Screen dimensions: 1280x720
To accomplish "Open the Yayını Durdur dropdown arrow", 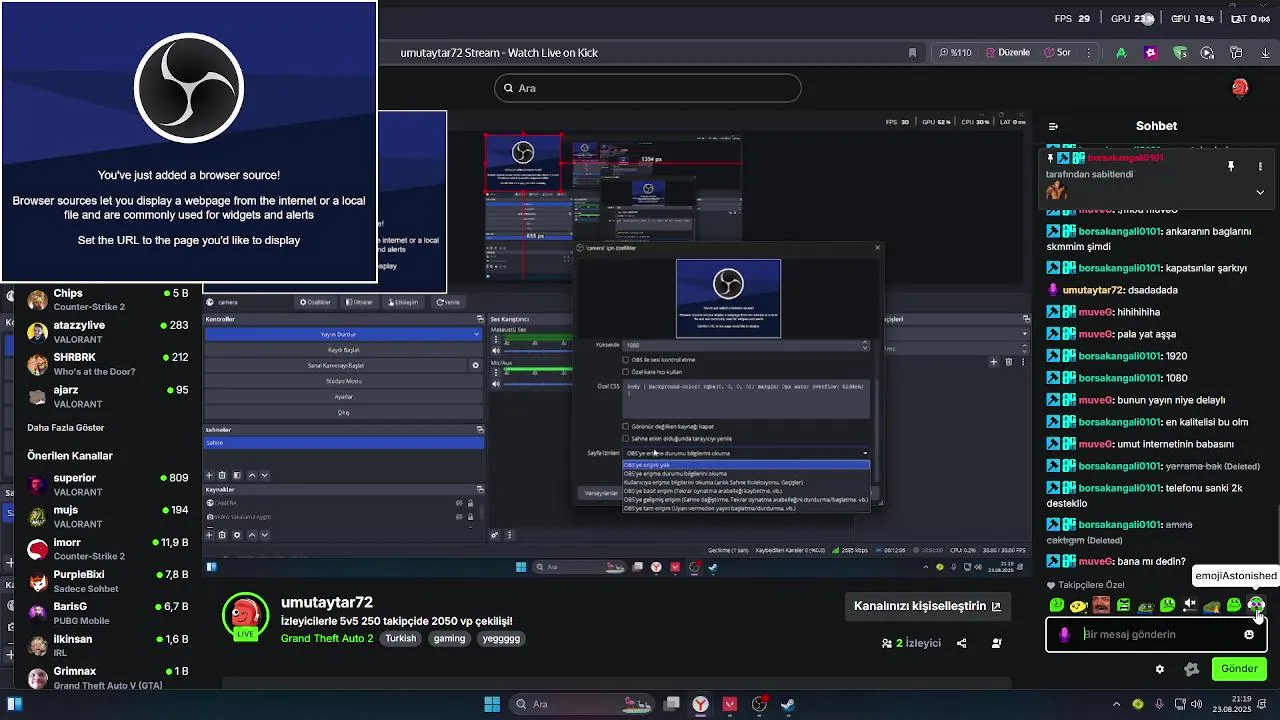I will pos(476,334).
